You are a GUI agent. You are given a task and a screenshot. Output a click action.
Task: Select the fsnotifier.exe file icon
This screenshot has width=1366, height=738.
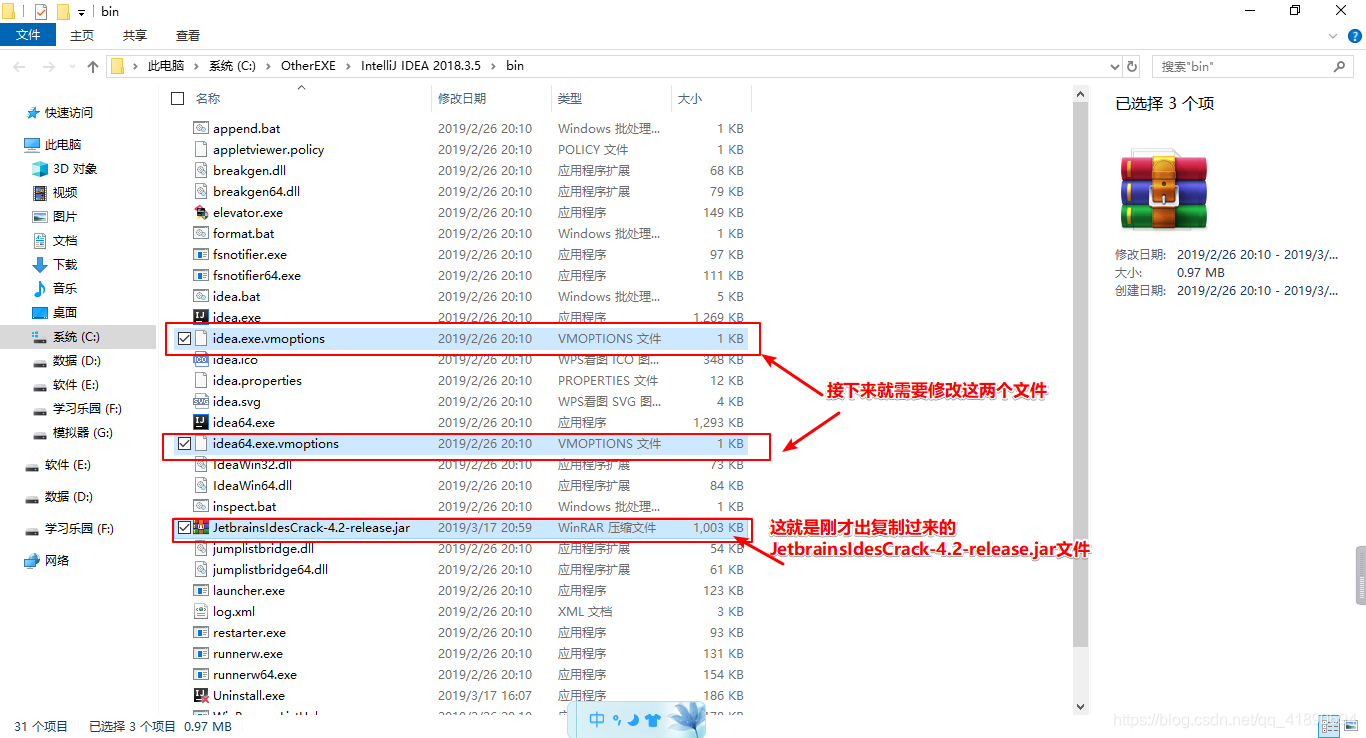[x=201, y=254]
